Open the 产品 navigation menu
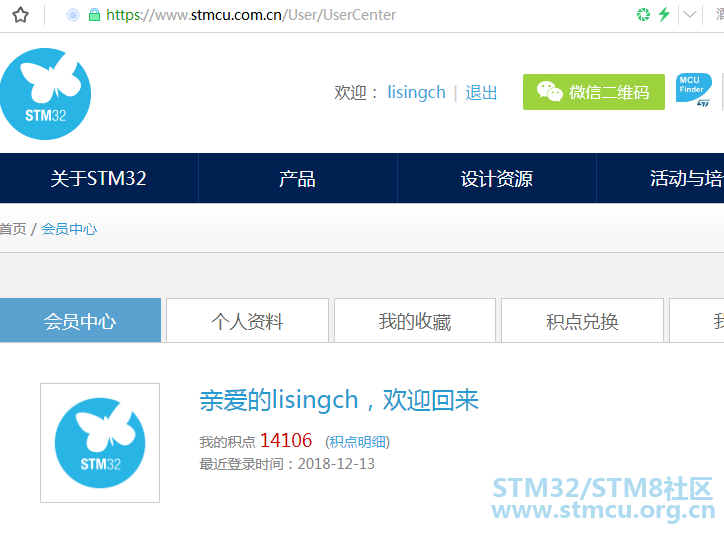724x533 pixels. 298,178
